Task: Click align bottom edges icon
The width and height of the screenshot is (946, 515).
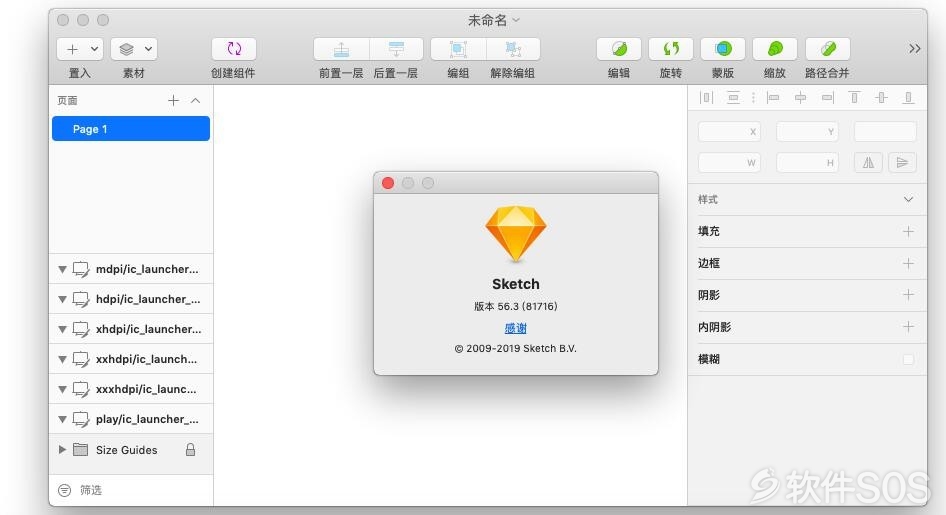Action: [x=908, y=98]
